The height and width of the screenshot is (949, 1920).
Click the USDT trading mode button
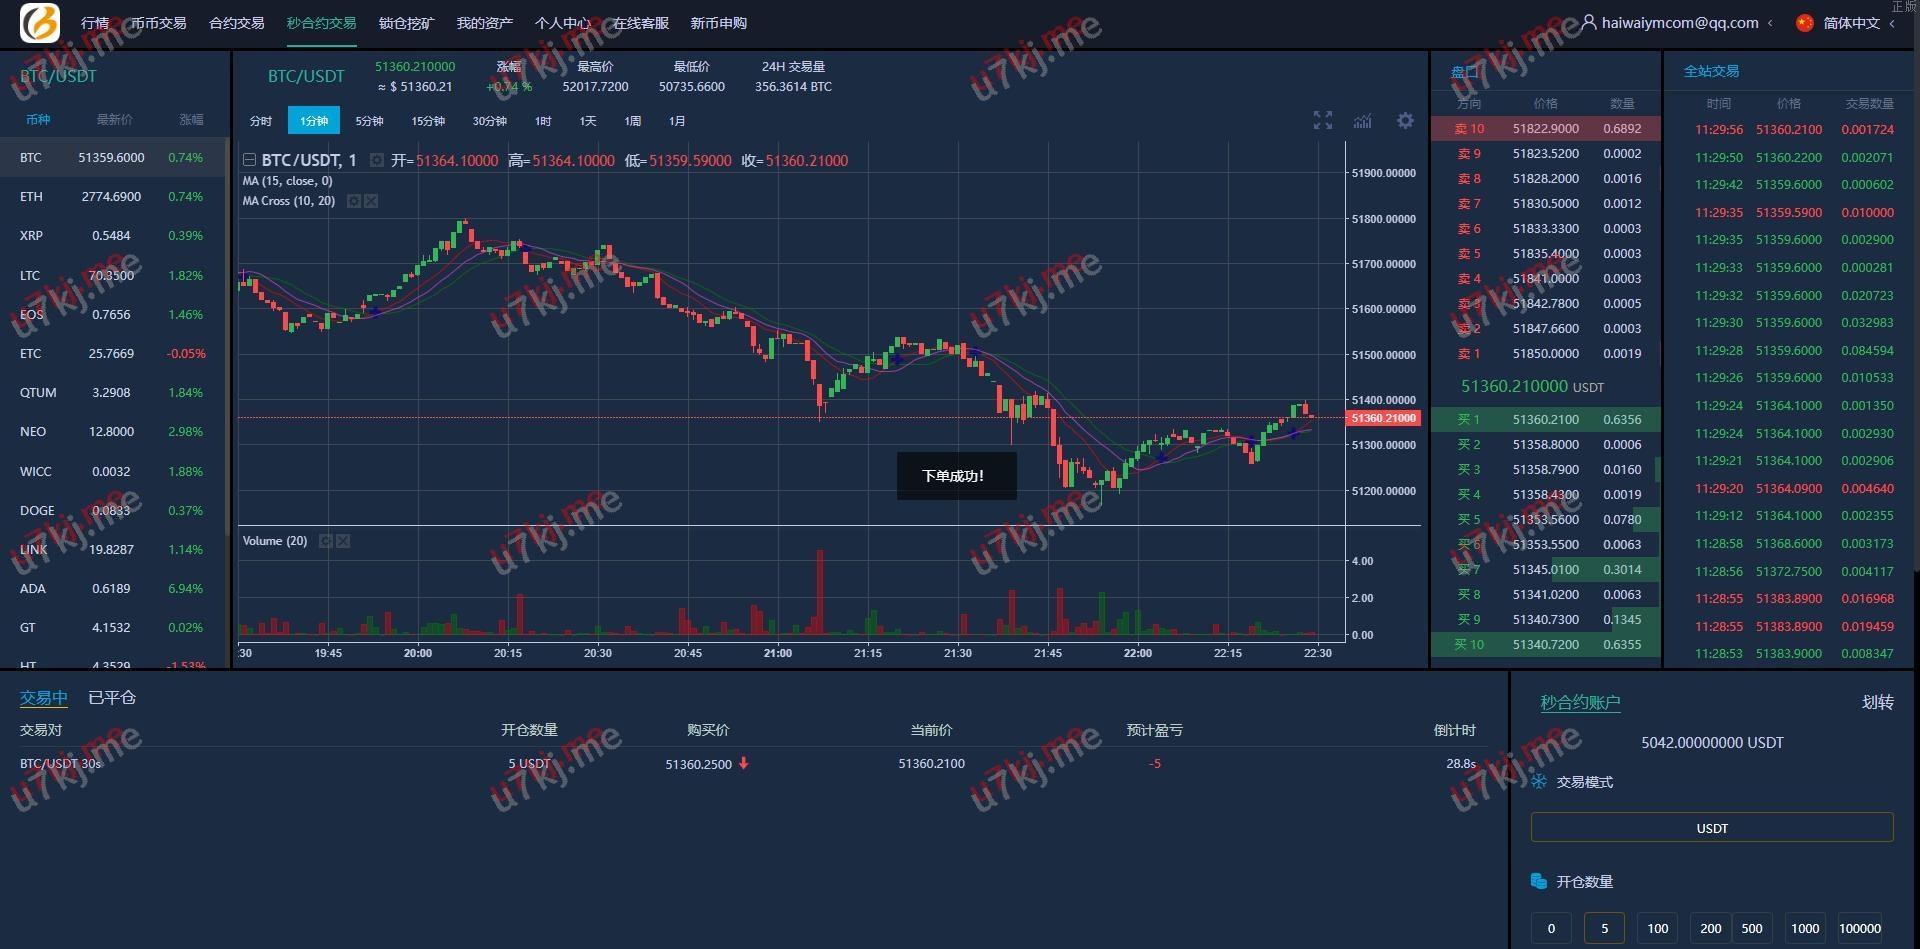click(x=1711, y=828)
